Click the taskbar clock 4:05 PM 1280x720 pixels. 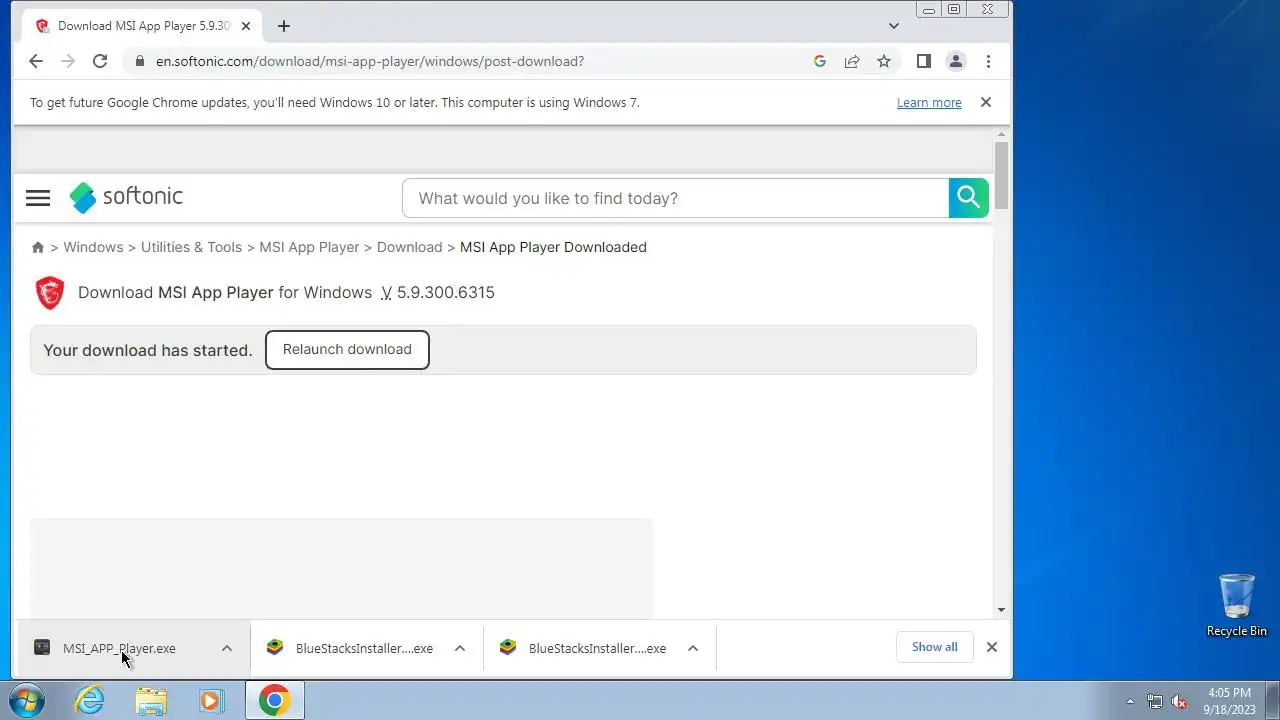(x=1229, y=692)
